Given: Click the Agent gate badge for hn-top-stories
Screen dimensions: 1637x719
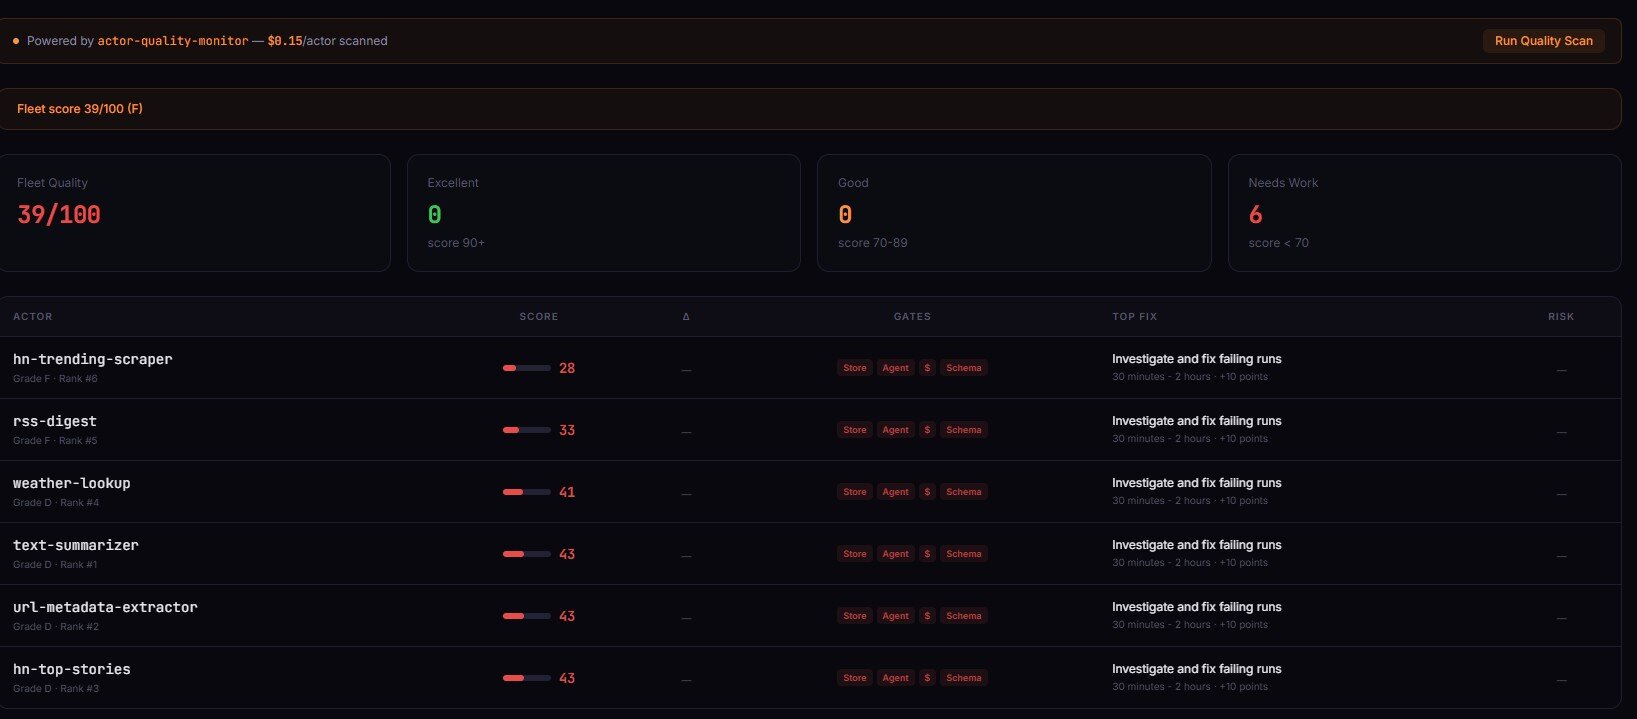Looking at the screenshot, I should point(895,678).
